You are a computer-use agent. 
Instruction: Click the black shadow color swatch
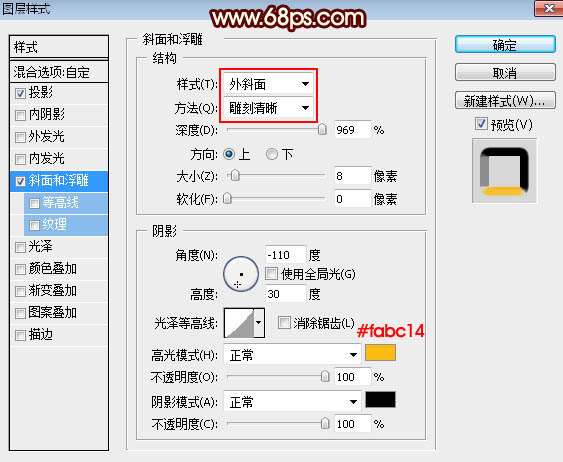(381, 400)
